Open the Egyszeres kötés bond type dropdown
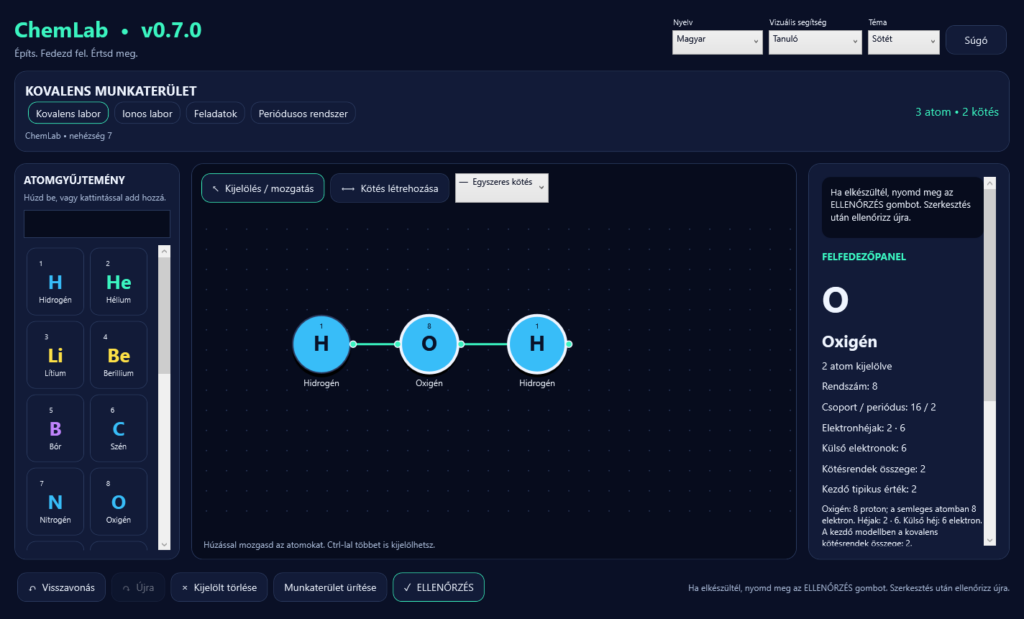This screenshot has width=1024, height=619. (502, 188)
